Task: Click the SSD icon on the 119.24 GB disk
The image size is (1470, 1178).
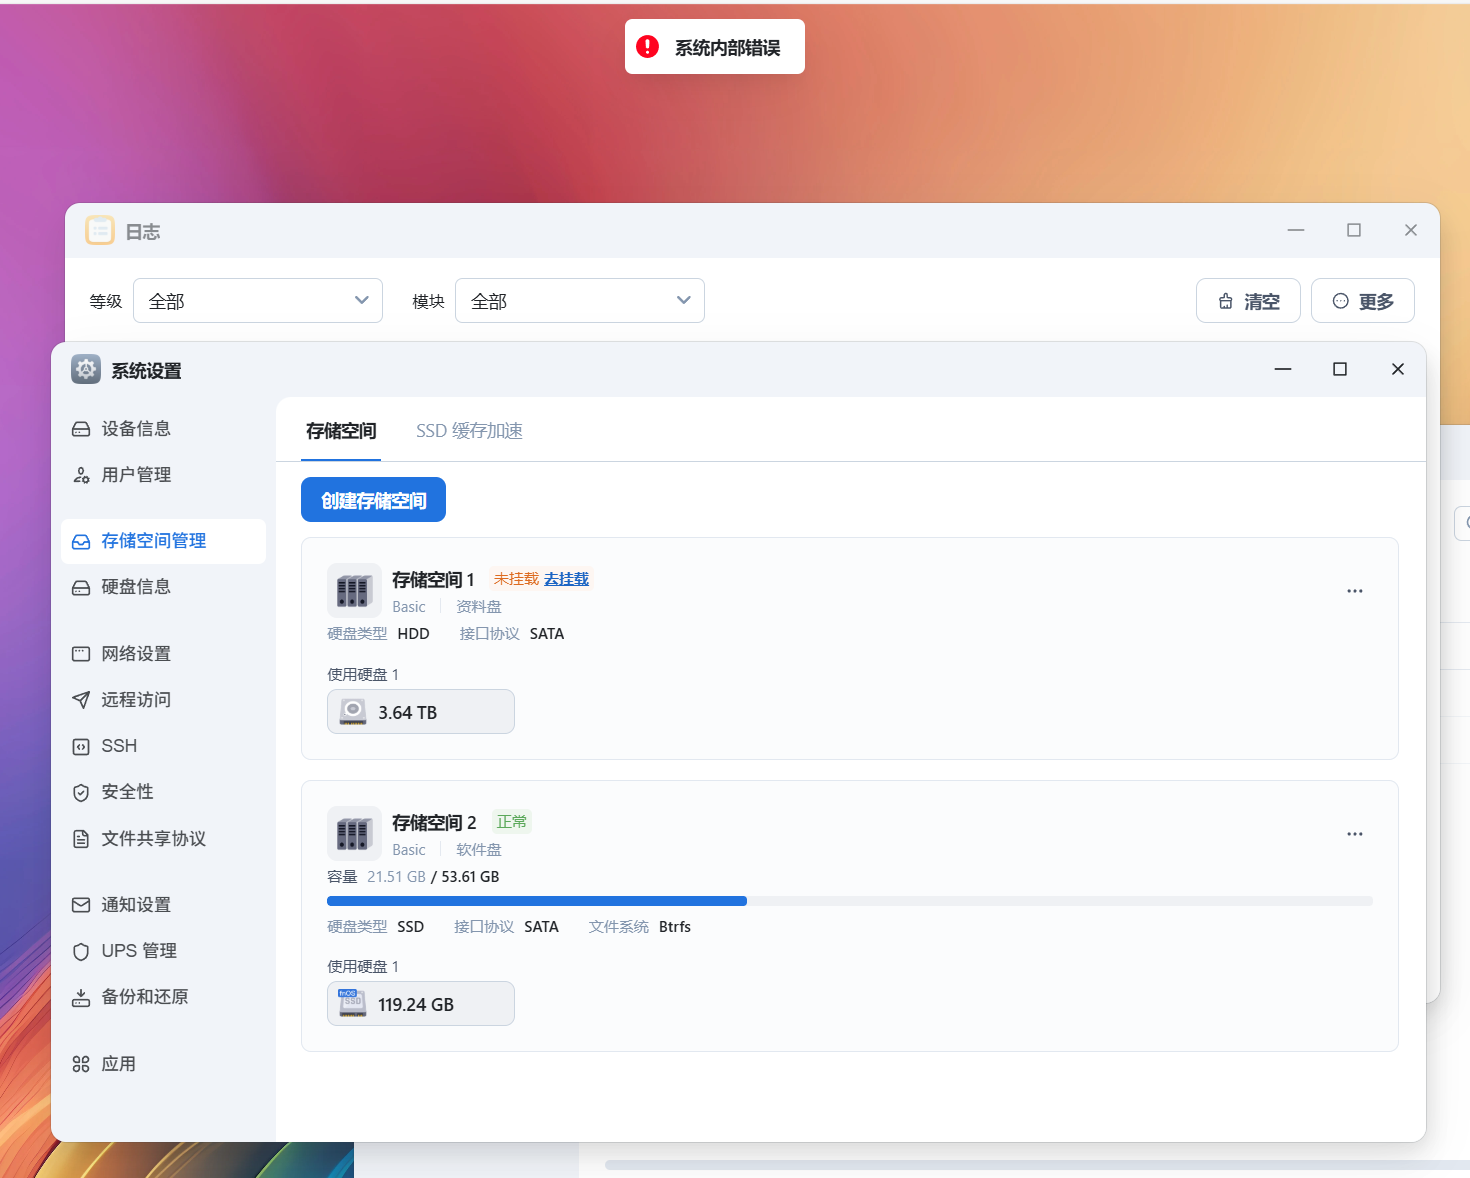Action: [353, 1003]
